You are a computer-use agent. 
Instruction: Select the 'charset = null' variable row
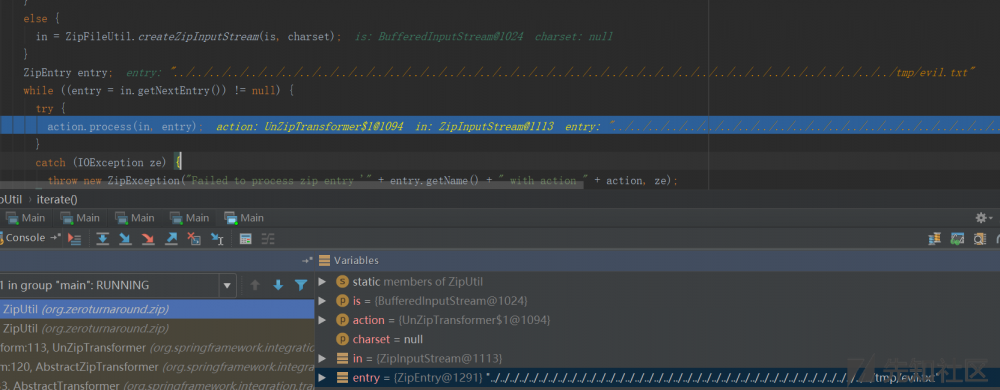pos(658,339)
